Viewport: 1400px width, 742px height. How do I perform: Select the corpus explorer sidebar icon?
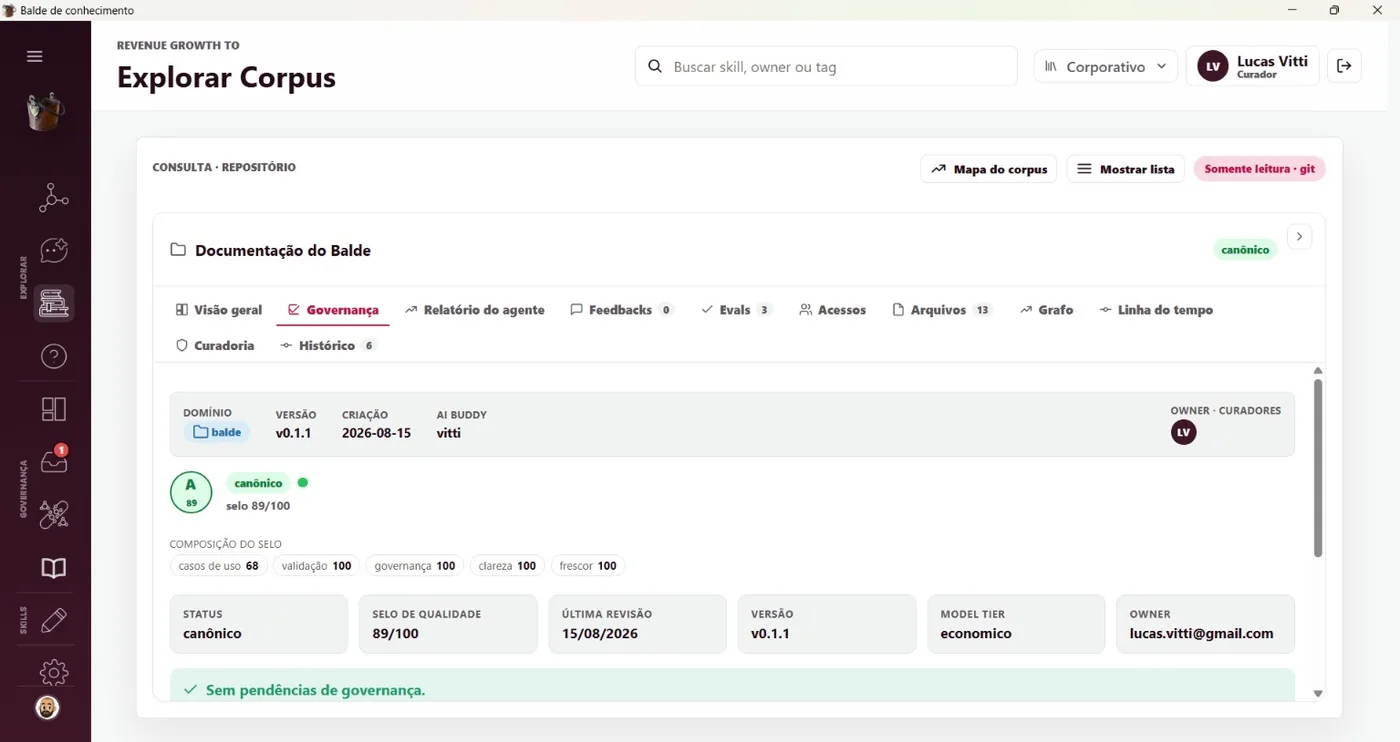(54, 303)
